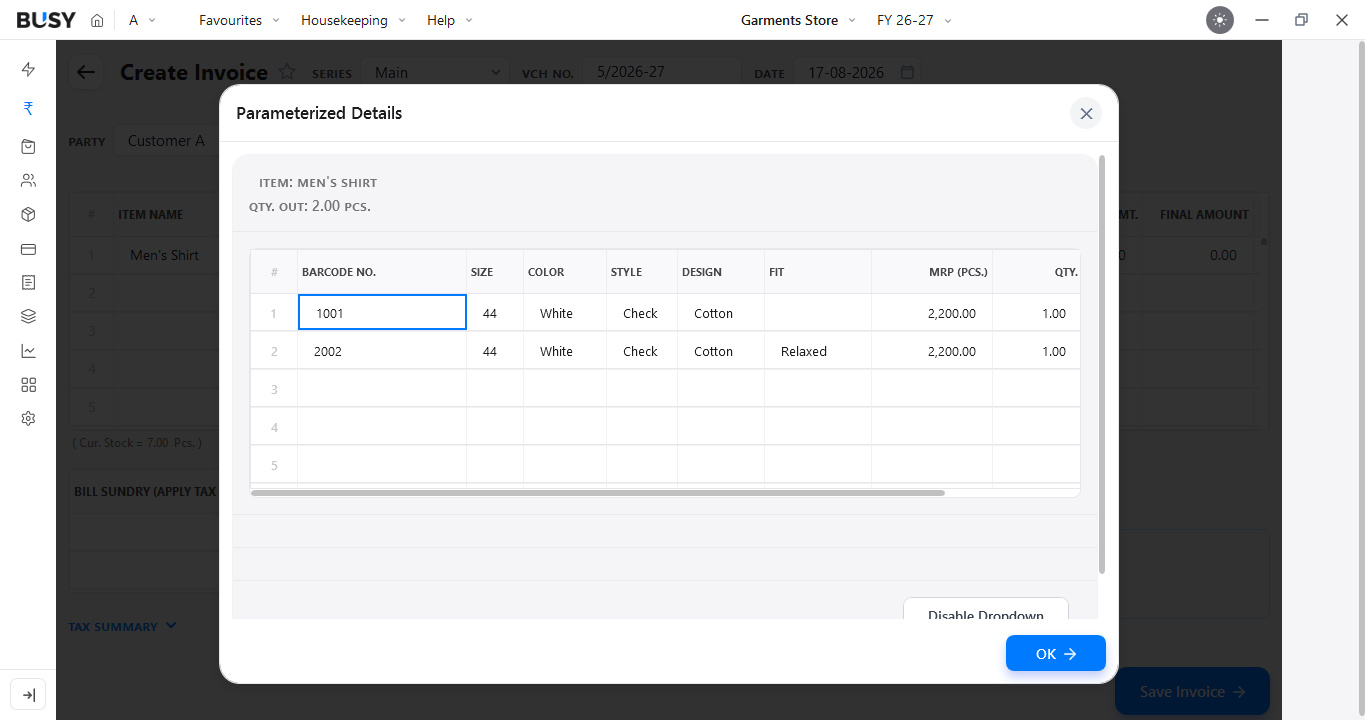Click the Party field Customer A
This screenshot has width=1365, height=720.
pyautogui.click(x=166, y=141)
